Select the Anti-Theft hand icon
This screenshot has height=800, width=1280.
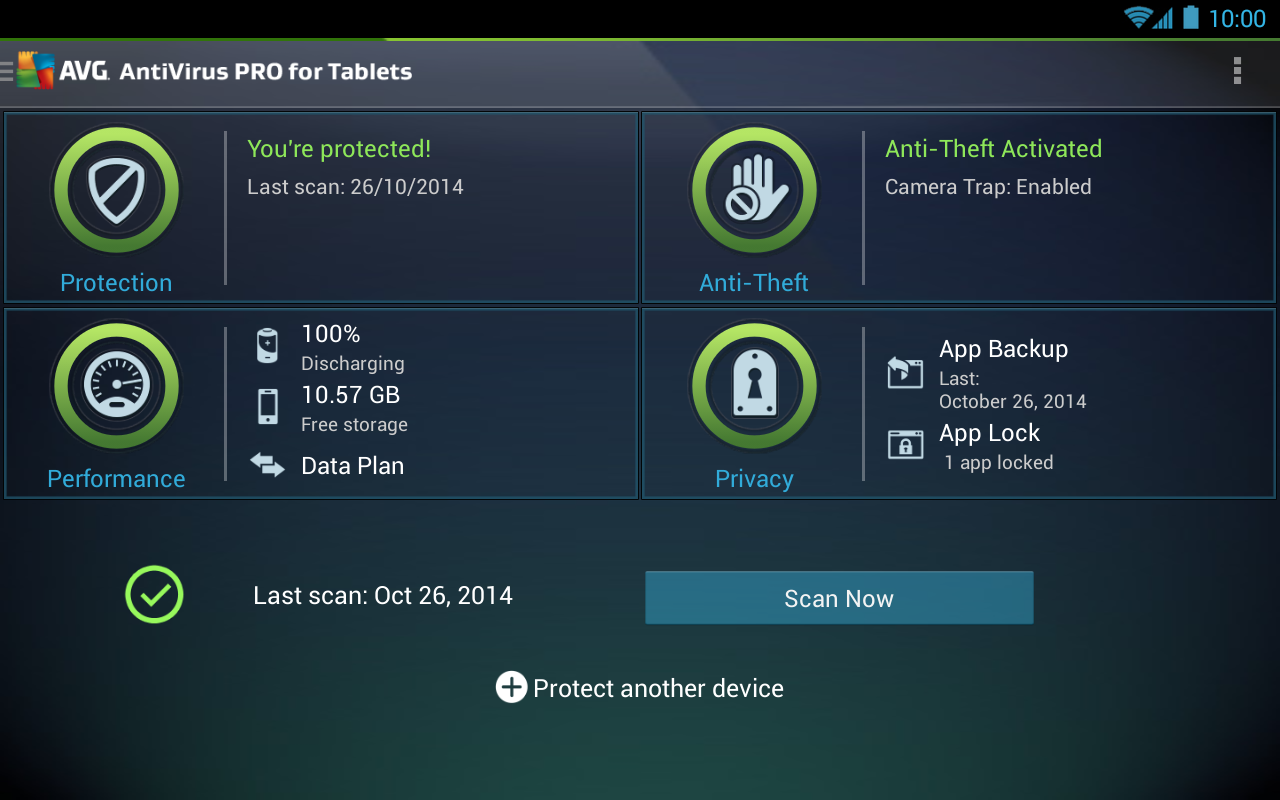[754, 189]
